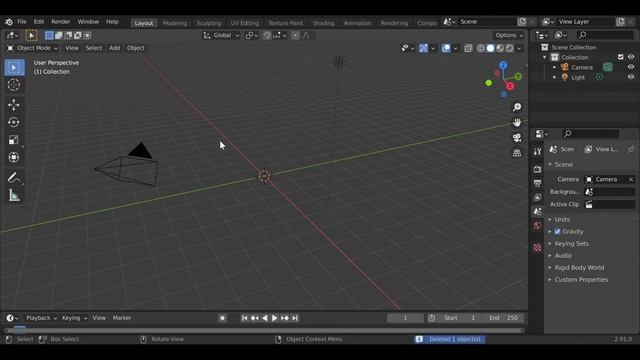The width and height of the screenshot is (640, 360).
Task: Open the Options dropdown
Action: pyautogui.click(x=509, y=36)
